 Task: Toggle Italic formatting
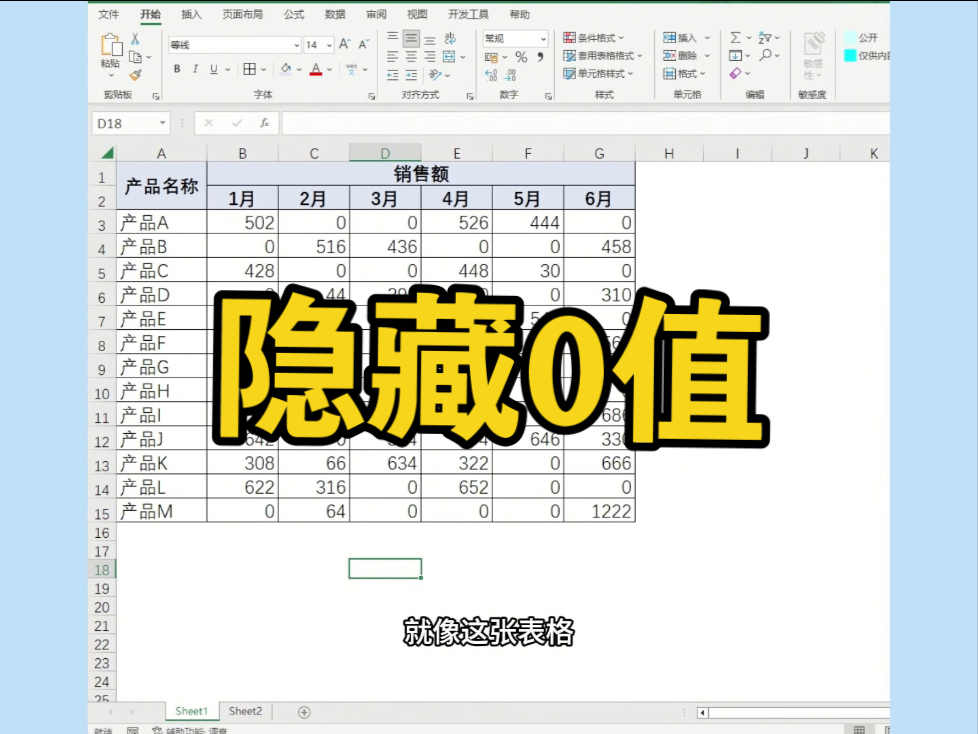click(195, 68)
